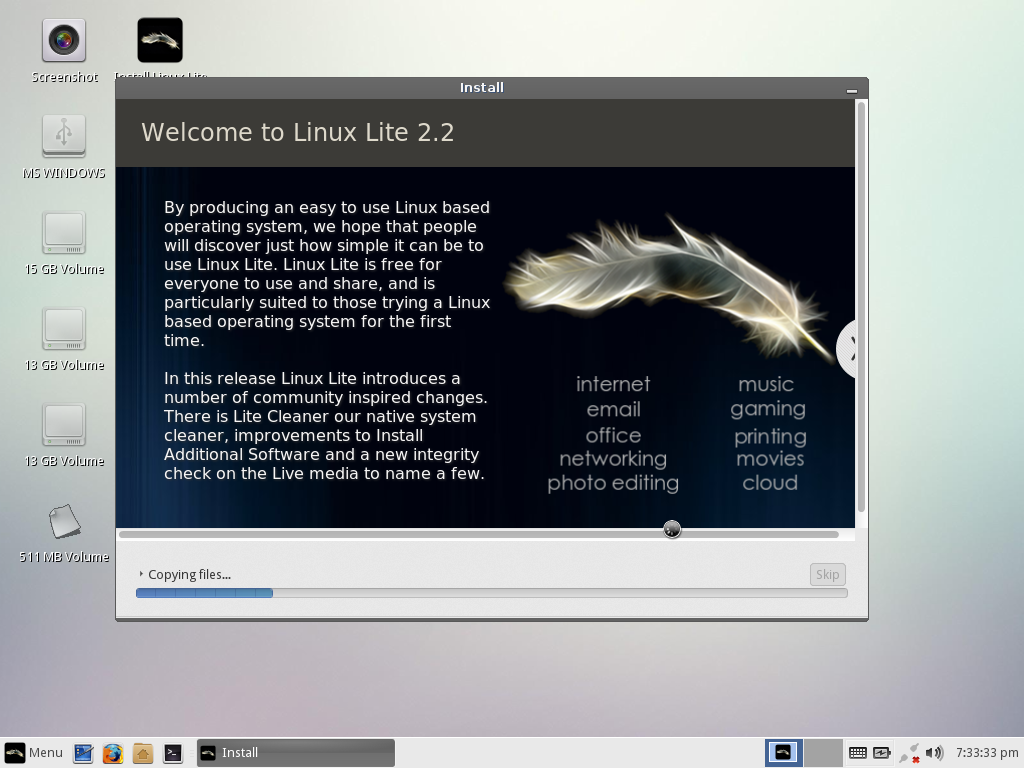The image size is (1024, 768).
Task: Click the busy spinner cursor icon on scrollbar
Action: (672, 529)
